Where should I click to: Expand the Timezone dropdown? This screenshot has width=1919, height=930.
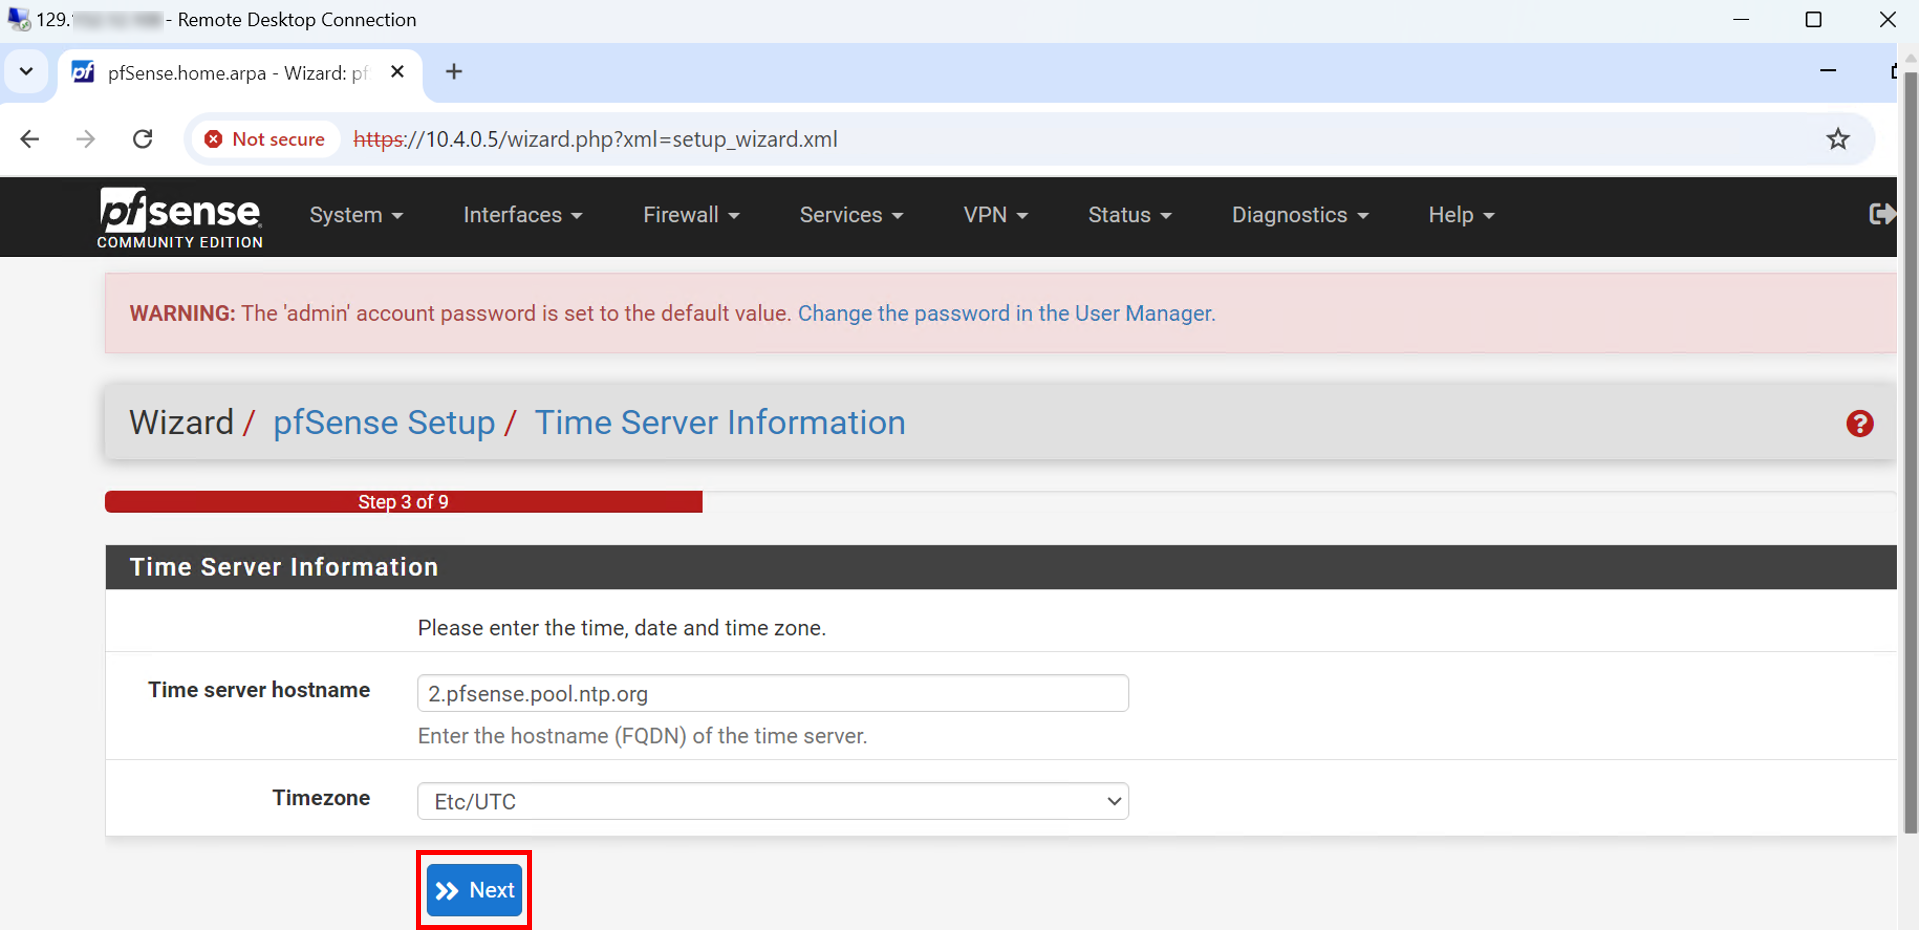(x=773, y=801)
